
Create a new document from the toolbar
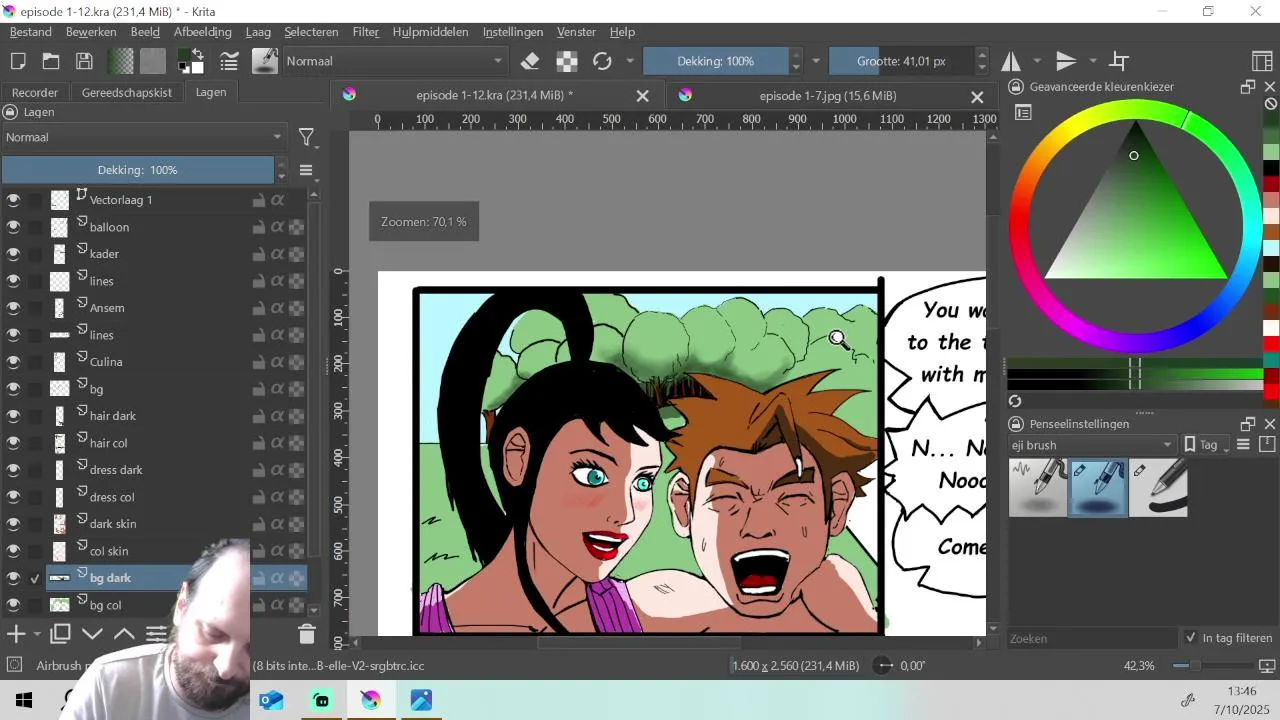pos(18,61)
